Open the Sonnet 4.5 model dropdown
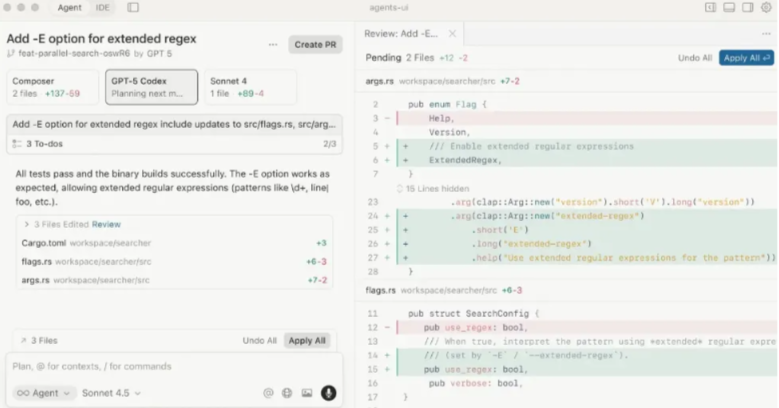Screen dimensions: 779x408 click(x=111, y=393)
